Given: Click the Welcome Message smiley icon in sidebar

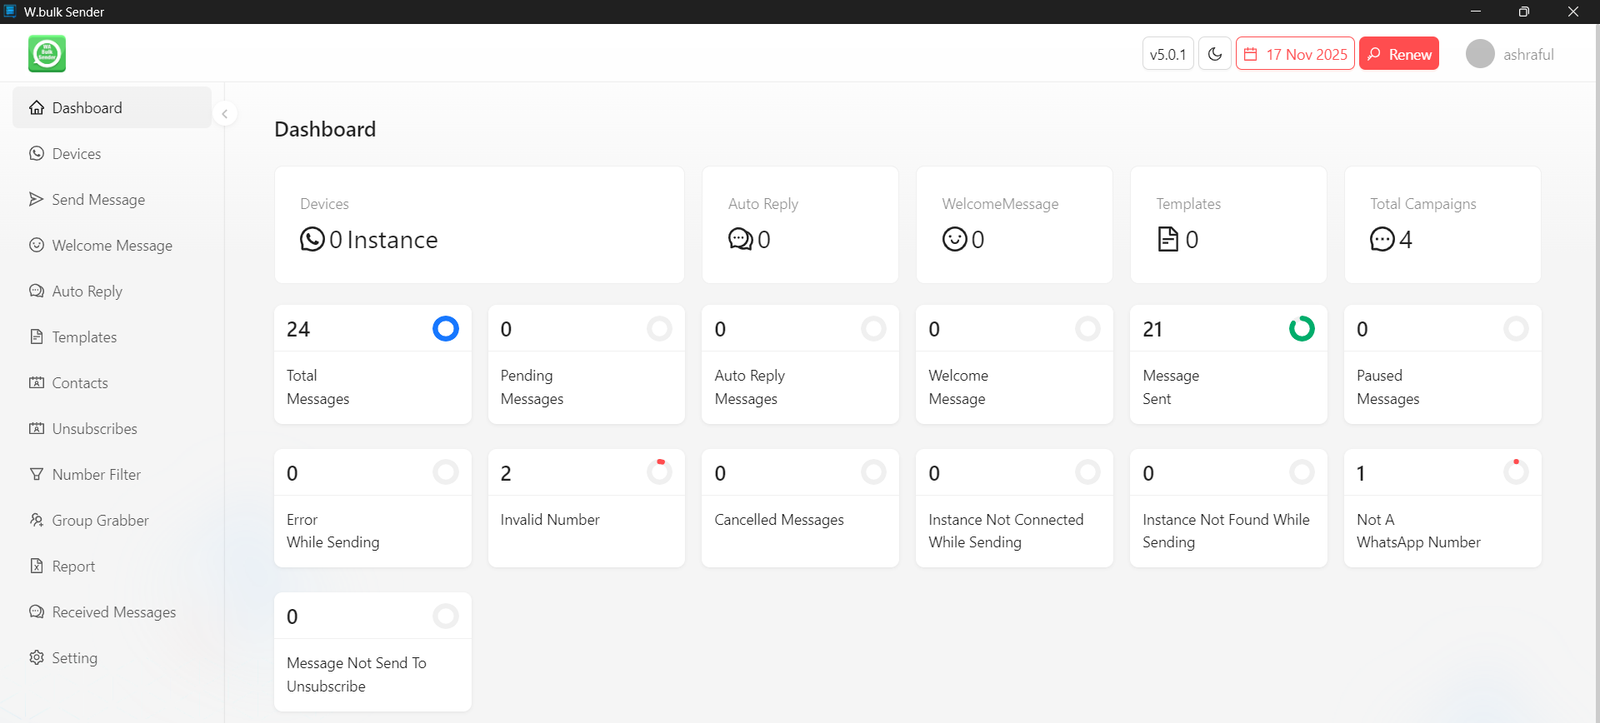Looking at the screenshot, I should tap(37, 245).
